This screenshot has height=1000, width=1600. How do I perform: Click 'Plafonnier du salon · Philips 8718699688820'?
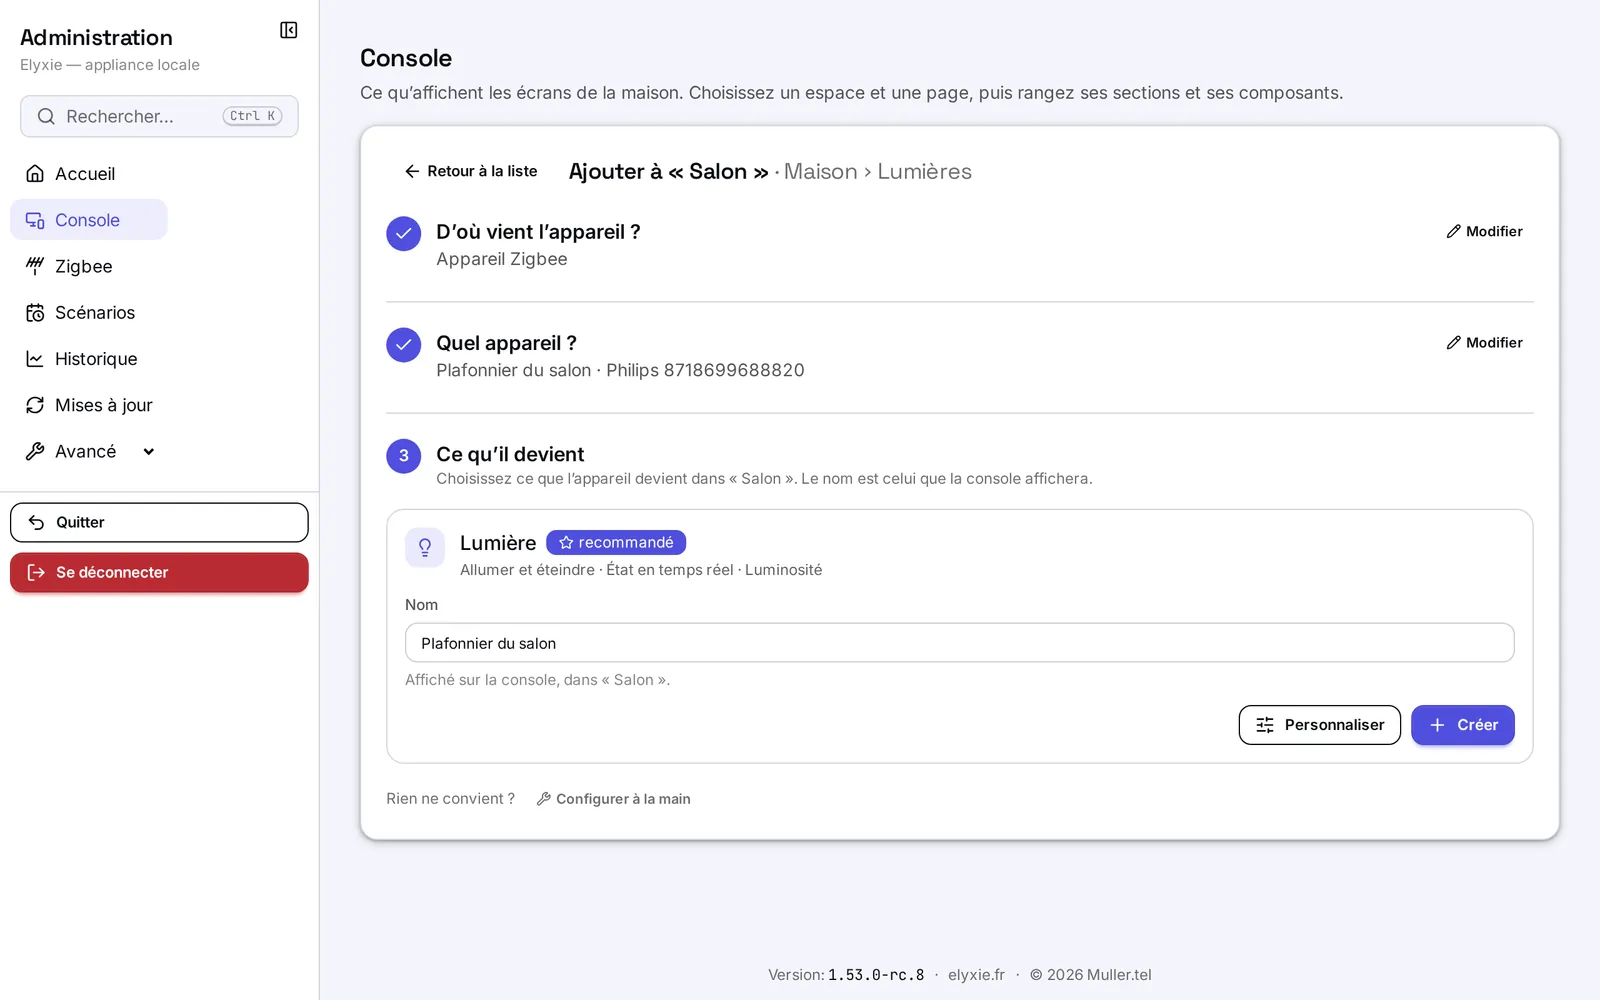click(620, 370)
